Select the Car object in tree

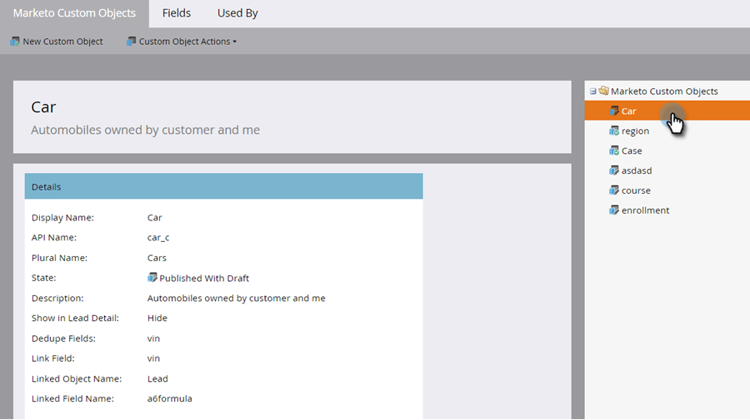click(x=667, y=111)
